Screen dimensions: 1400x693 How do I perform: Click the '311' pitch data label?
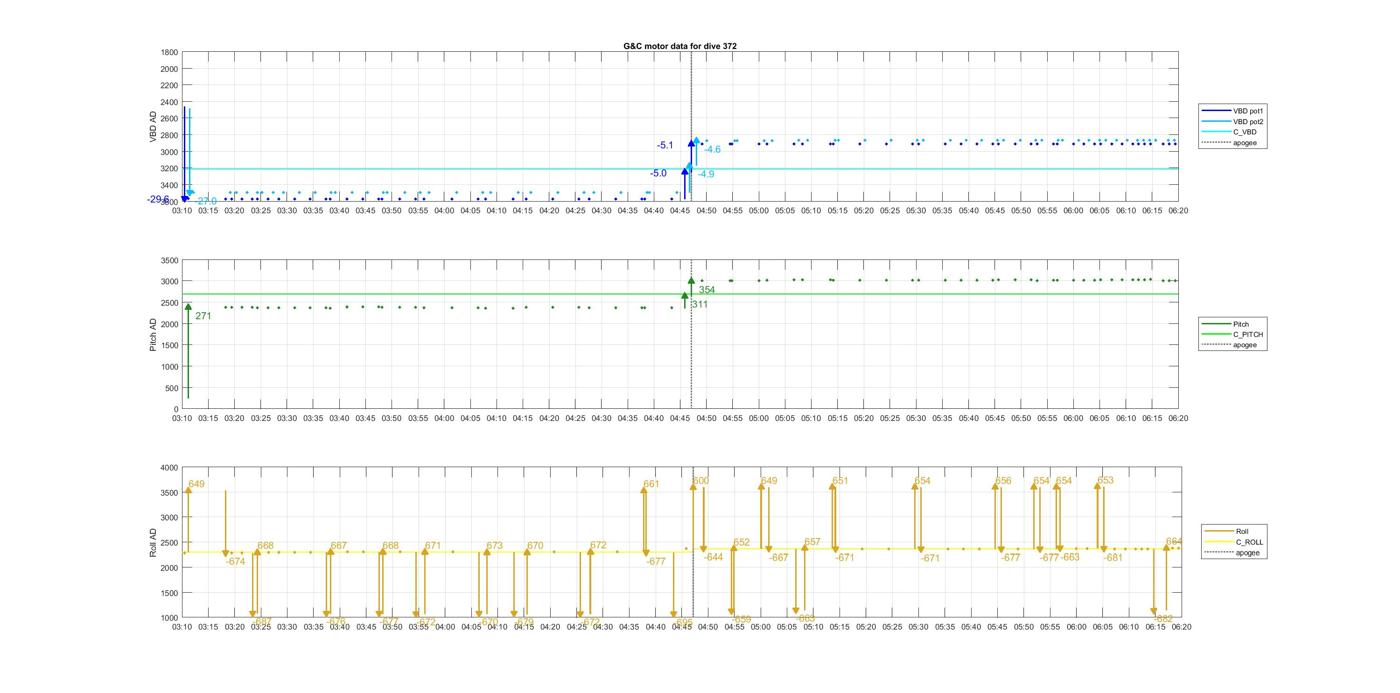tap(699, 305)
